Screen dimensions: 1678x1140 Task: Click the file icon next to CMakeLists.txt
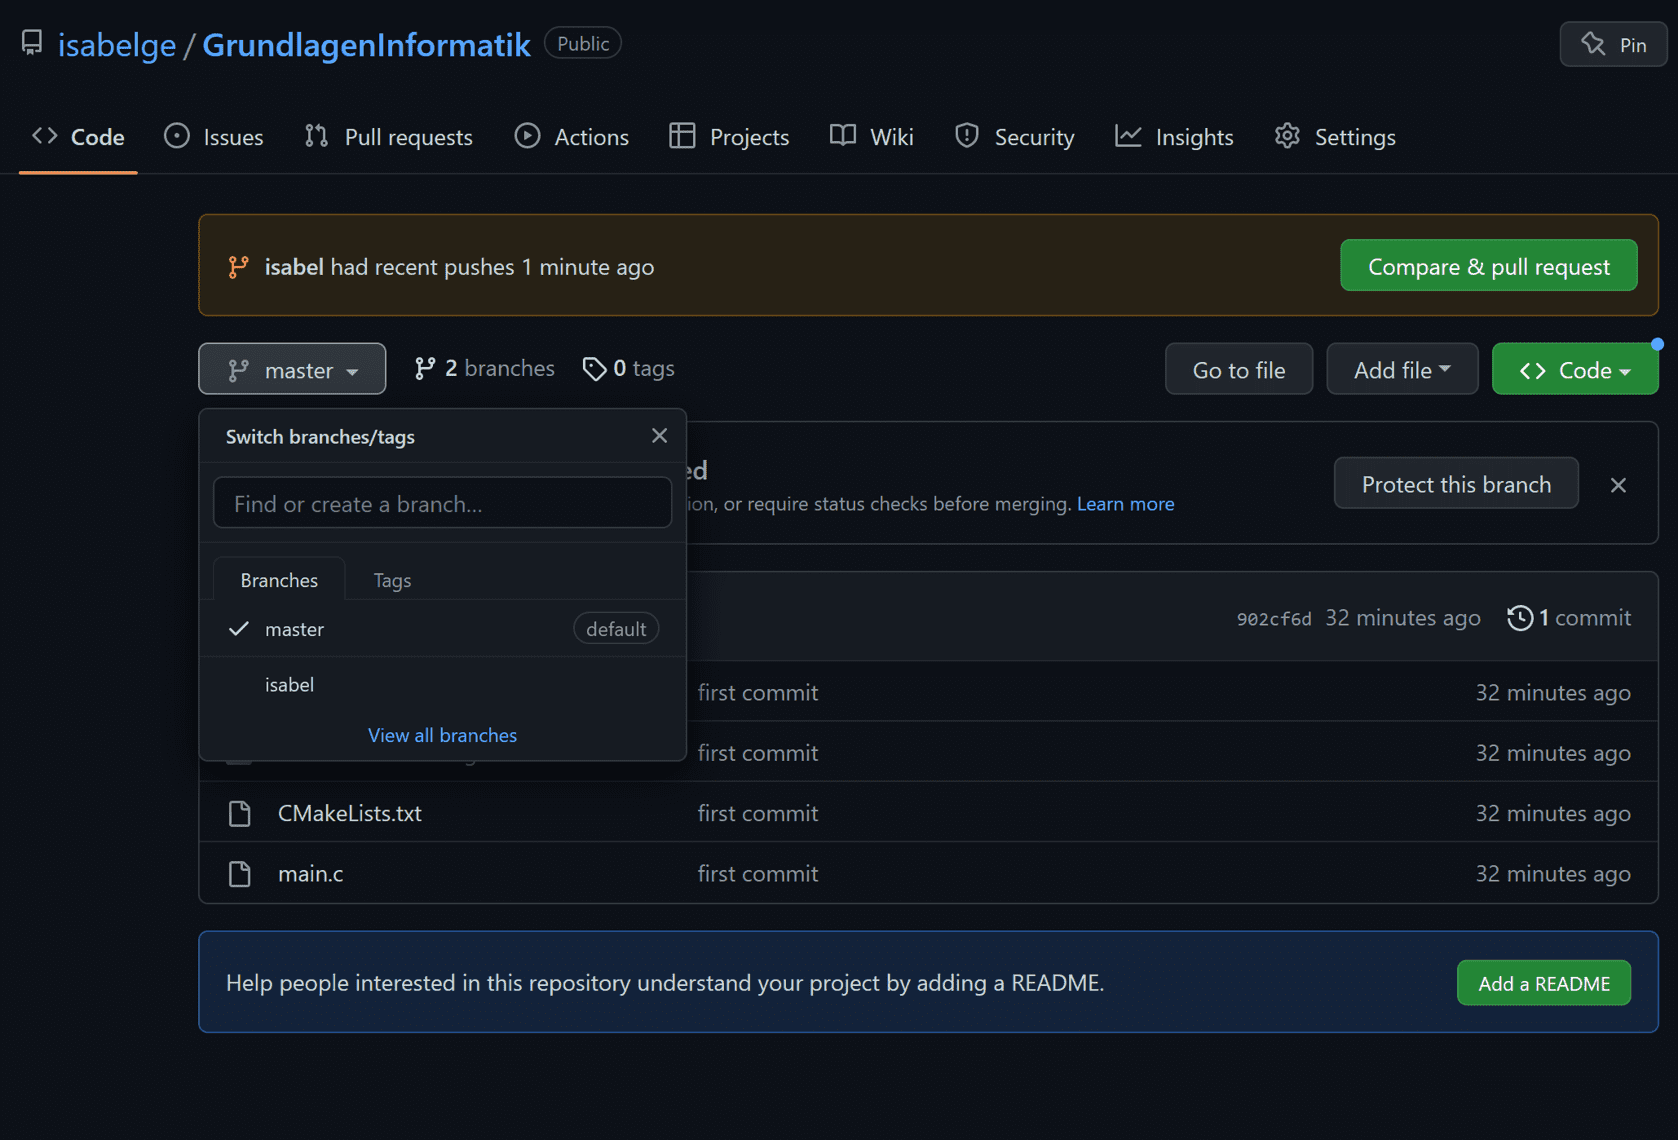pyautogui.click(x=240, y=813)
